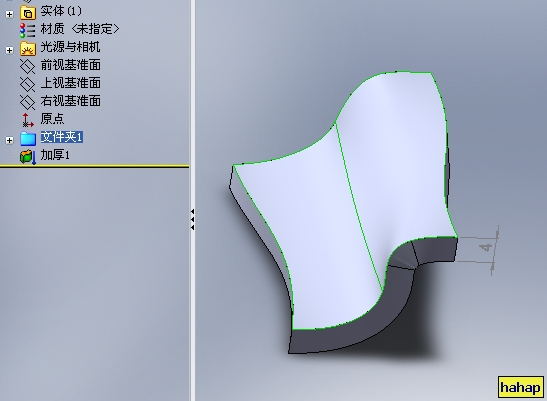
Task: Expand the 光源与相机 tree node
Action: (x=9, y=50)
